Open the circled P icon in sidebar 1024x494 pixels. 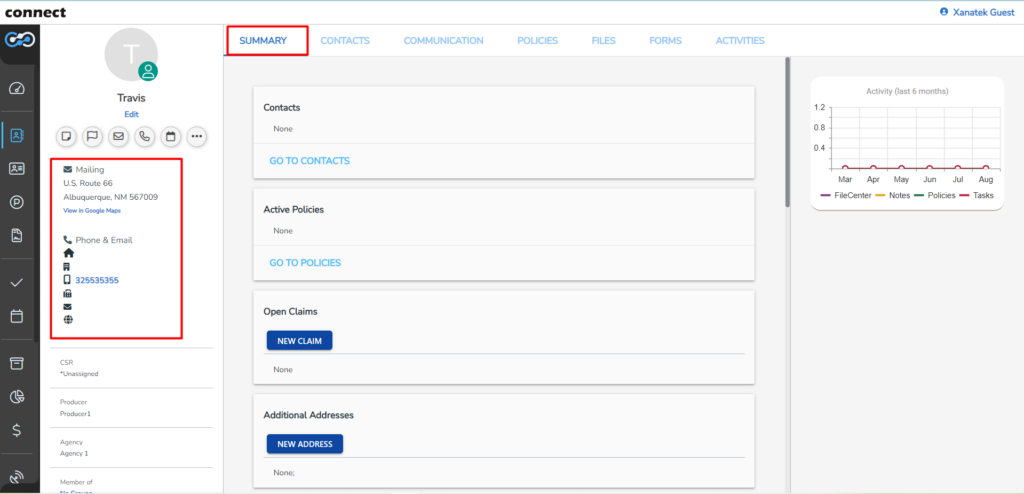[18, 203]
